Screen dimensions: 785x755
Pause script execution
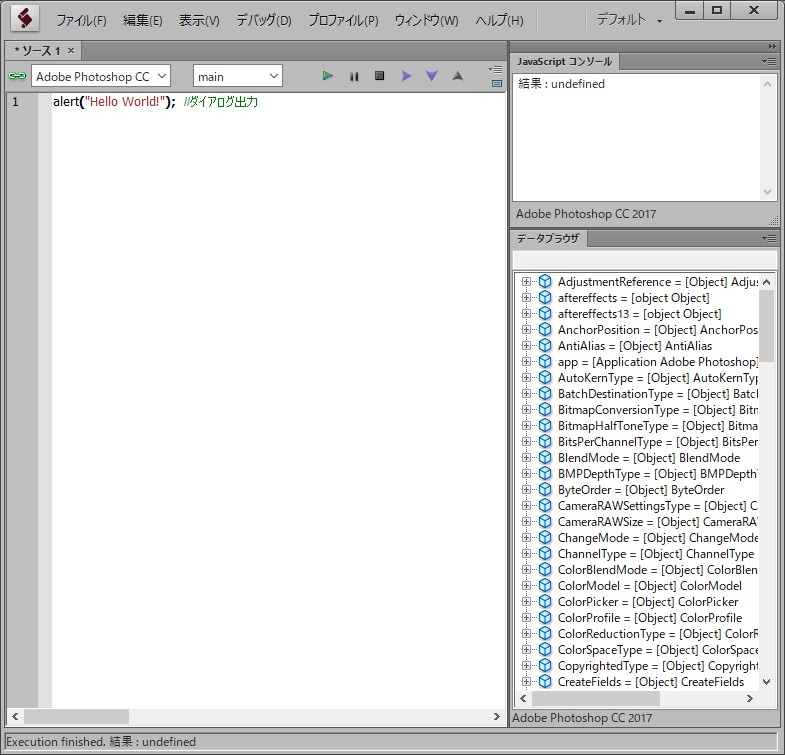(x=354, y=76)
